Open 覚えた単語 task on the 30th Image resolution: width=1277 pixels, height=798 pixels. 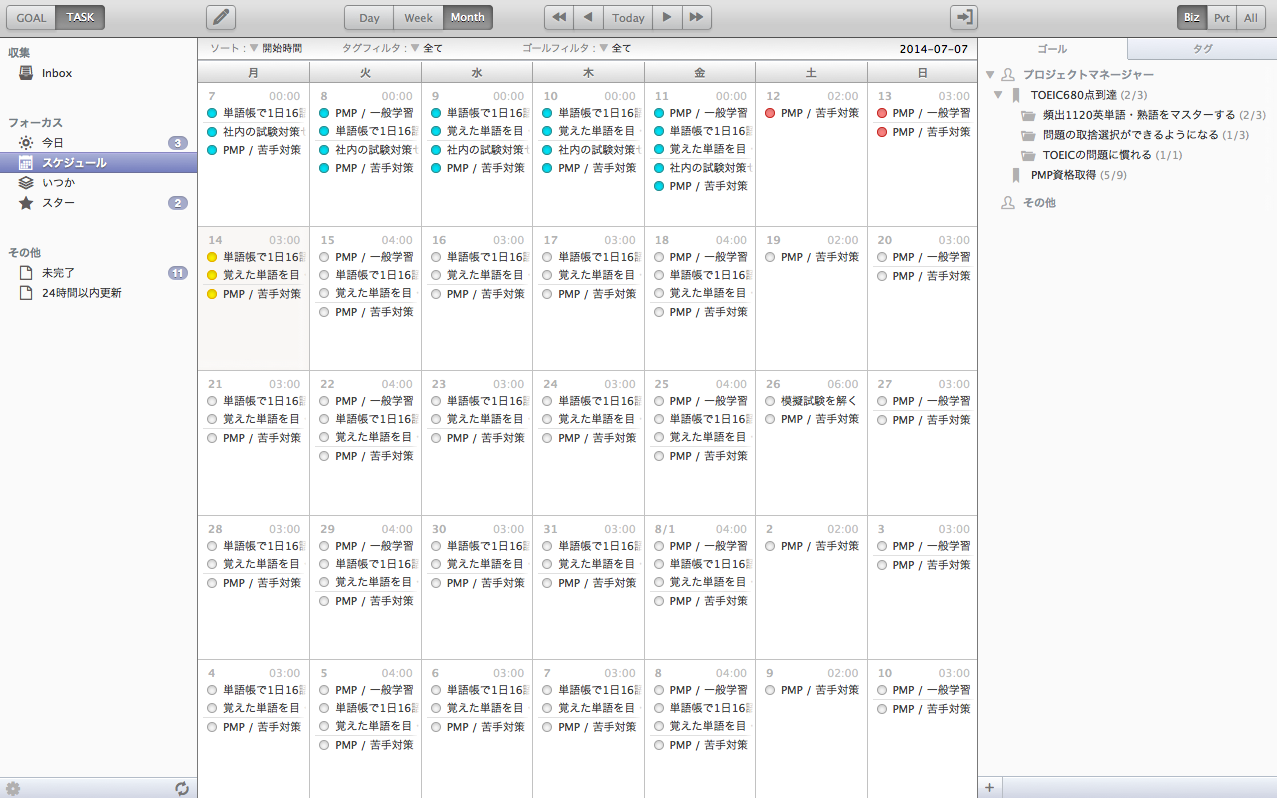coord(485,564)
